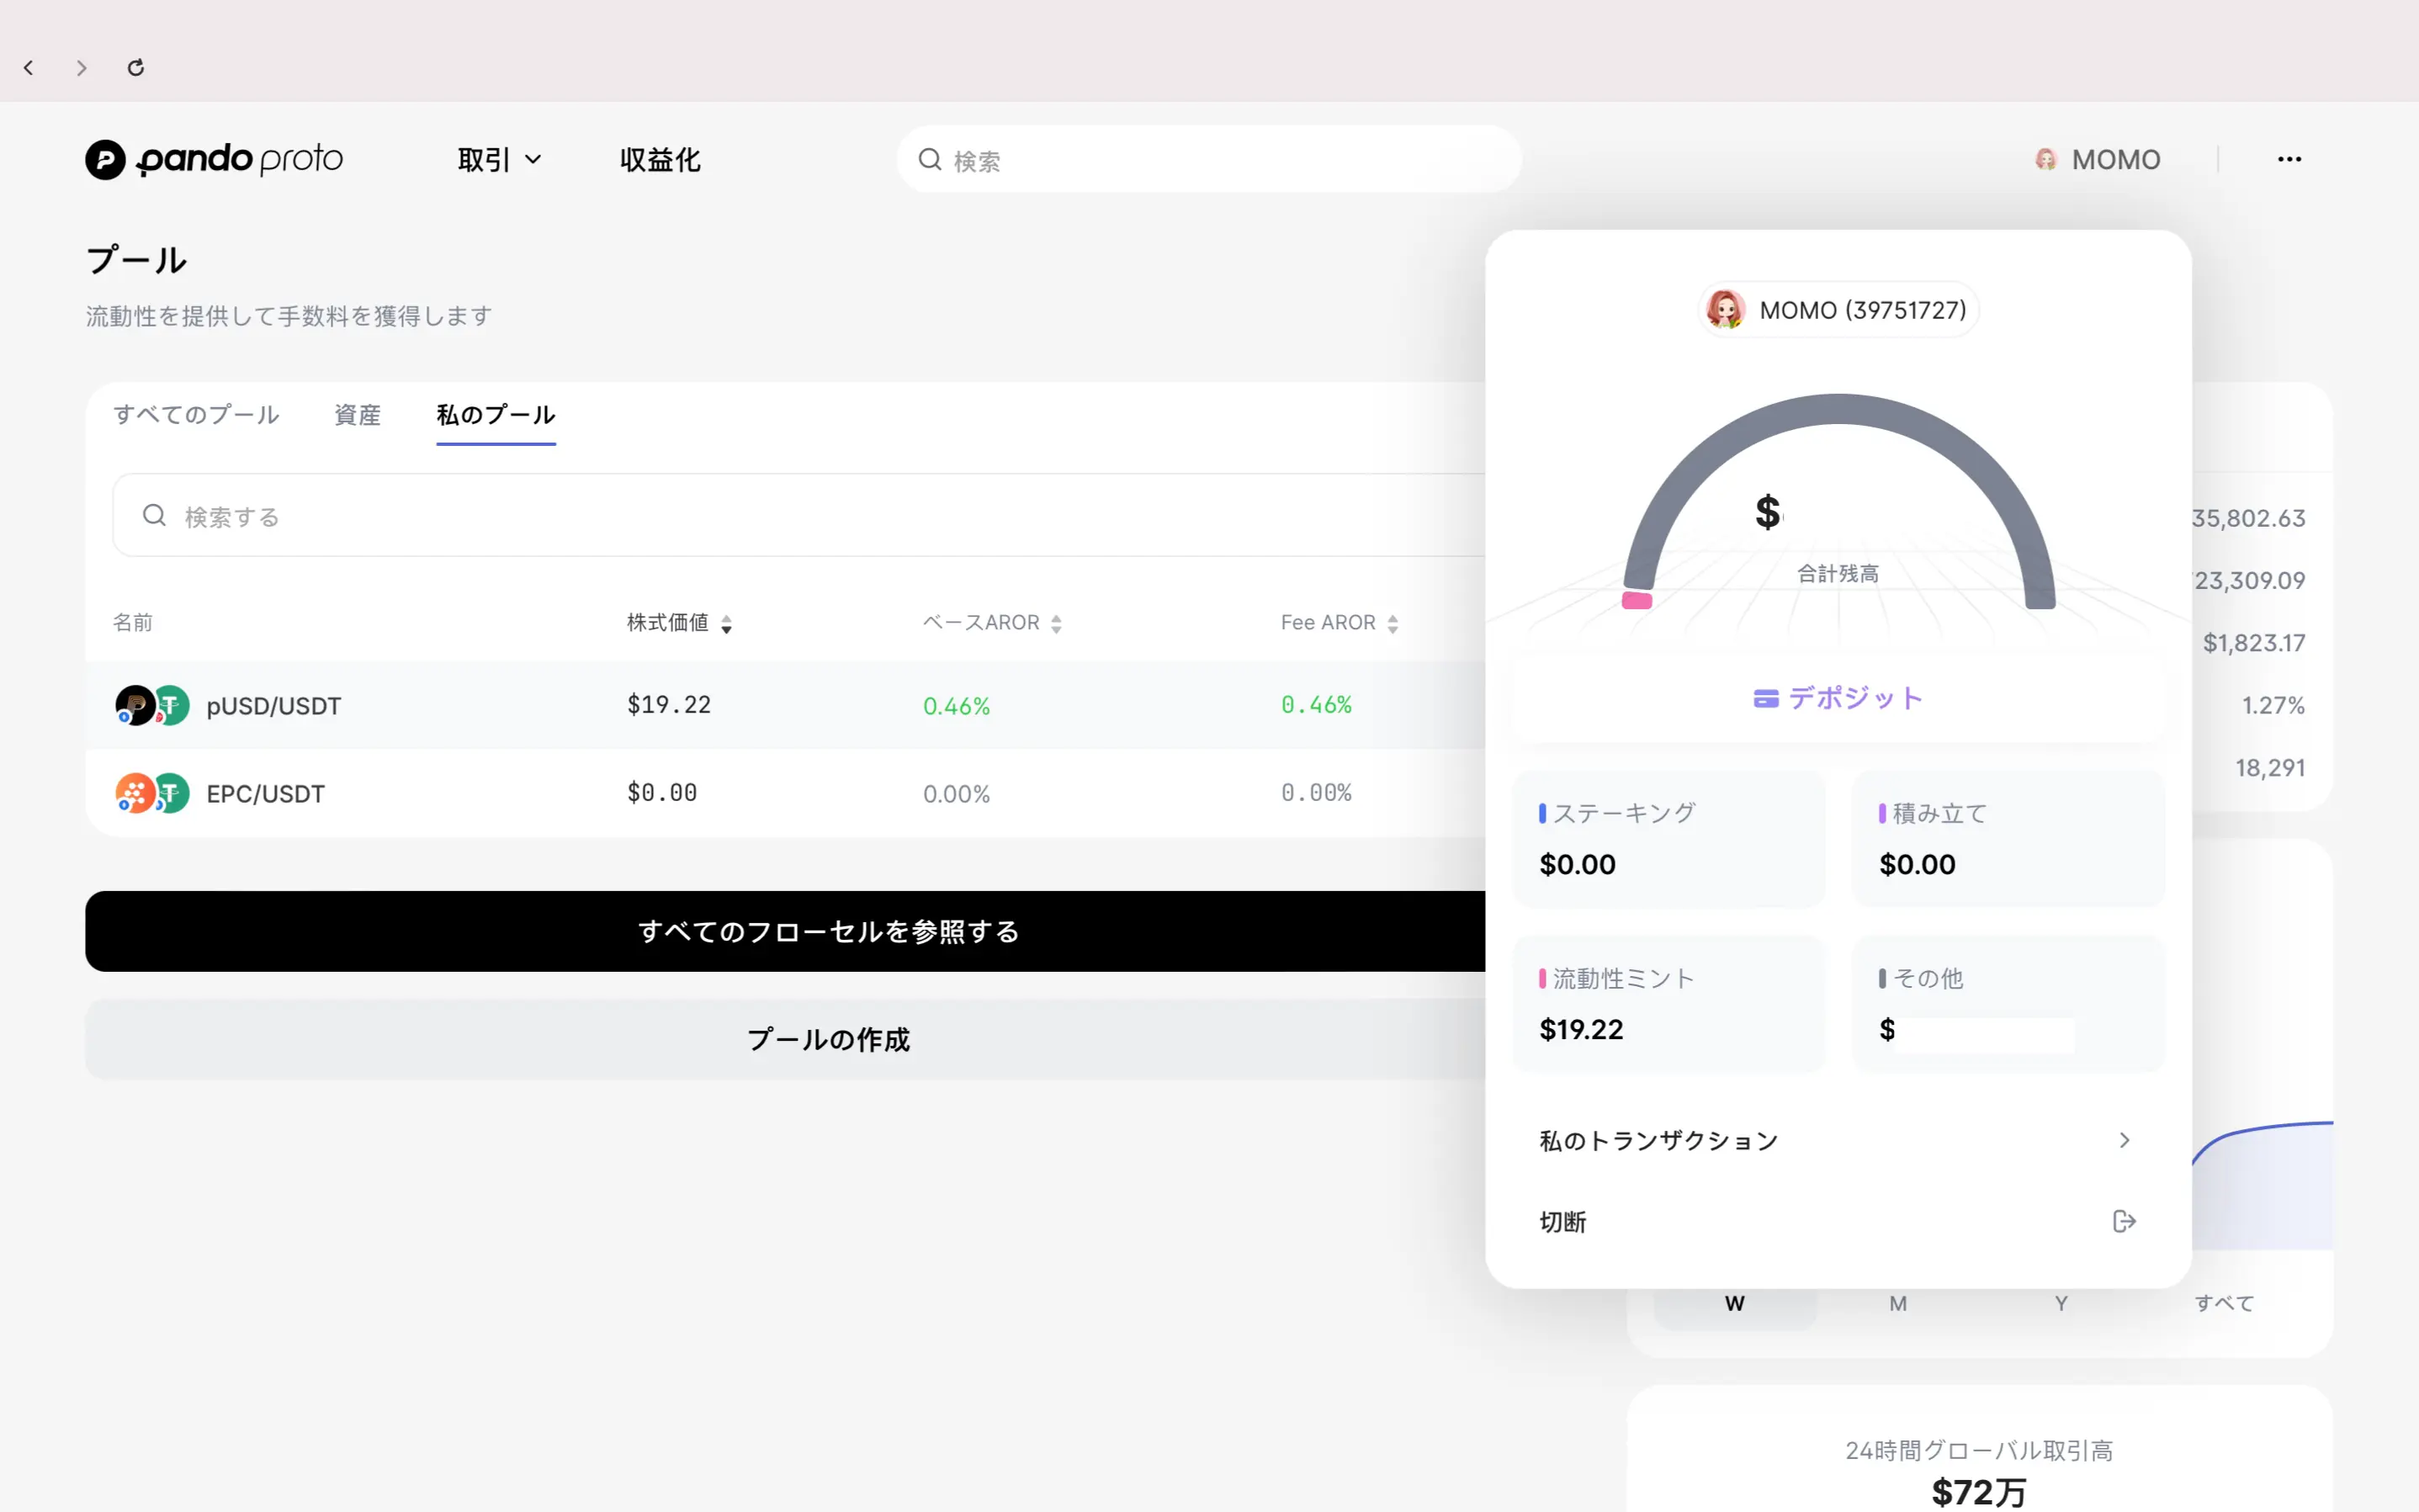Click the Pando Proto logo icon

(105, 160)
